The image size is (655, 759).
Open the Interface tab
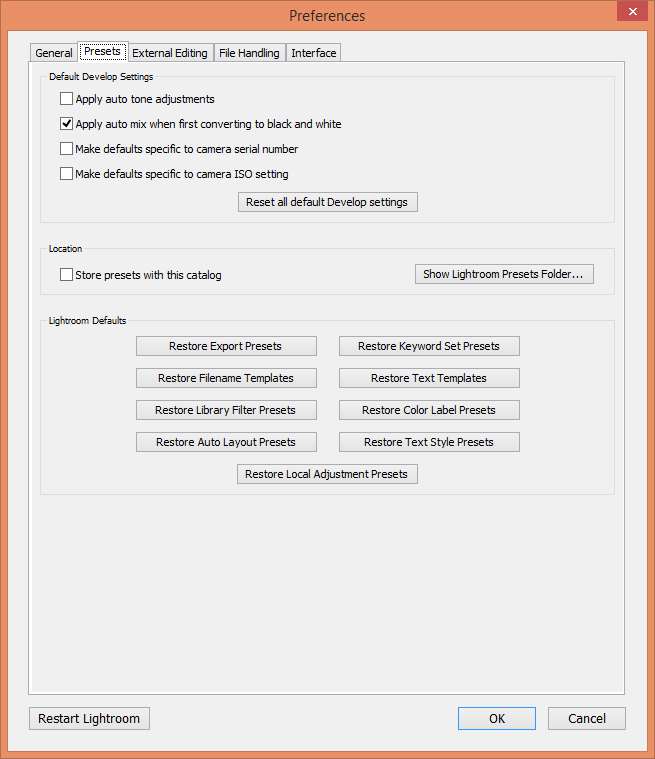point(314,53)
